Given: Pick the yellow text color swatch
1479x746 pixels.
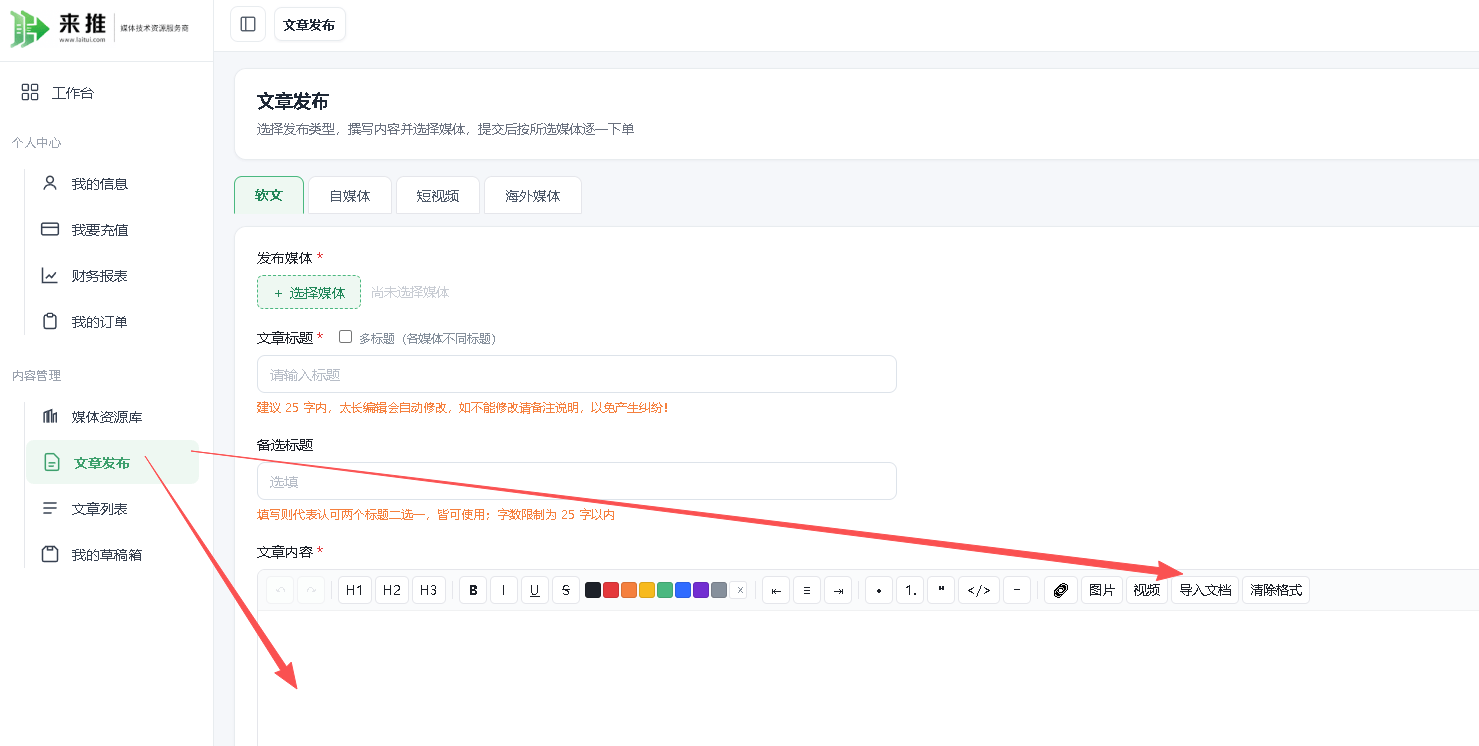Looking at the screenshot, I should pyautogui.click(x=647, y=591).
